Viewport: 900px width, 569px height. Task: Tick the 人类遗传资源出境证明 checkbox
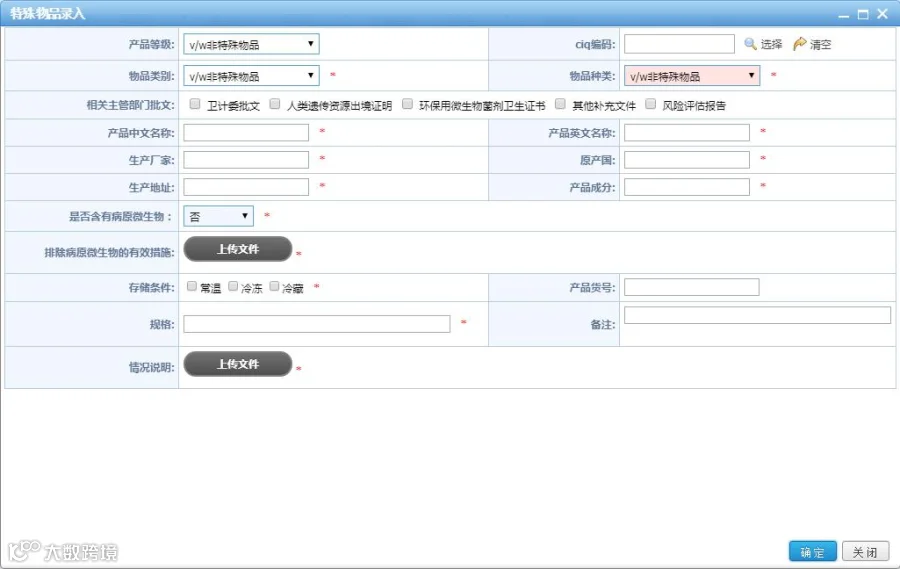coord(275,104)
